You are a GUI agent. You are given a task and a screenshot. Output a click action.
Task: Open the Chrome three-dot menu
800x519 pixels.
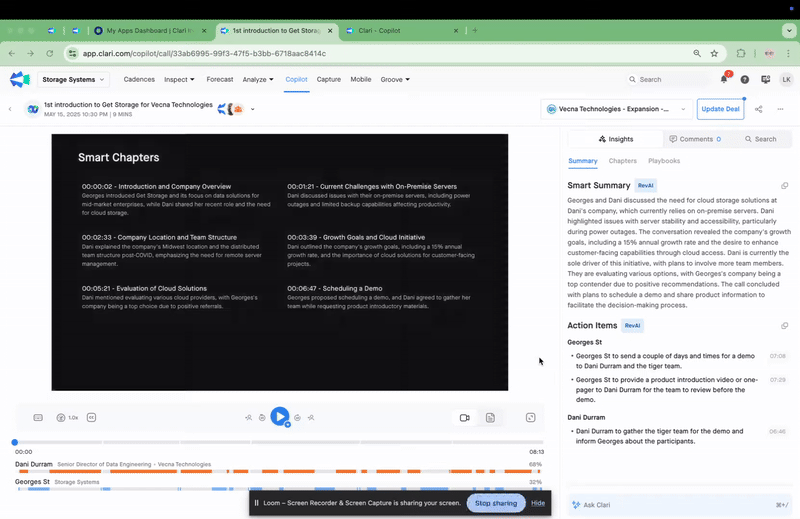[788, 53]
